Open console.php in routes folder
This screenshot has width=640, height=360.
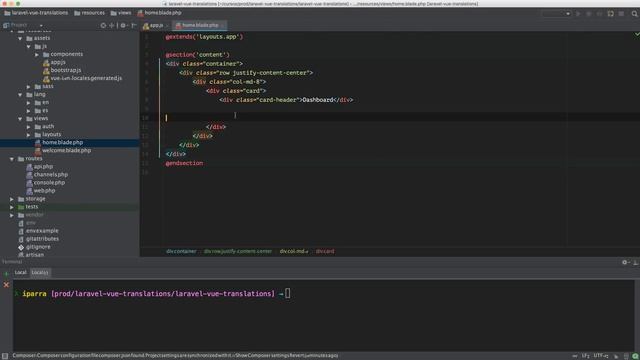(45, 182)
